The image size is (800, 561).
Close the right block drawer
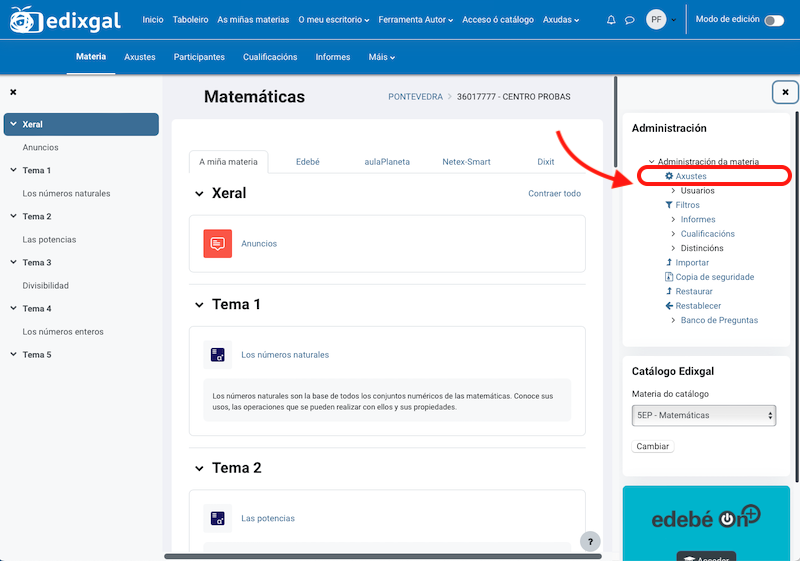[x=785, y=92]
